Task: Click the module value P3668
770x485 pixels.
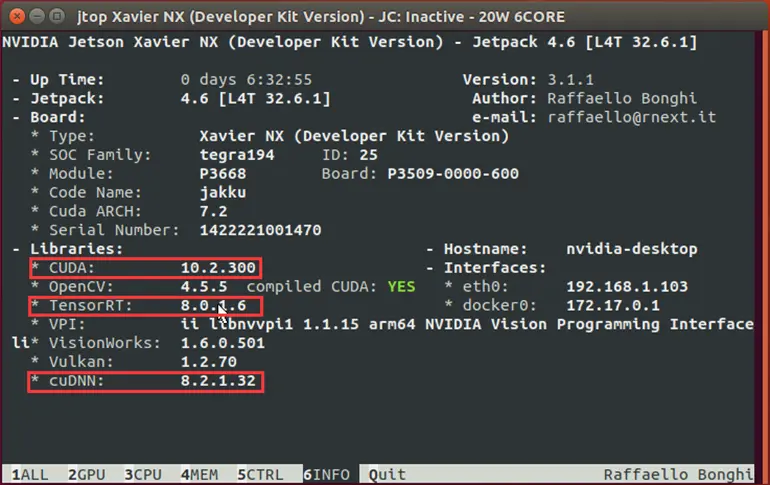Action: point(222,173)
